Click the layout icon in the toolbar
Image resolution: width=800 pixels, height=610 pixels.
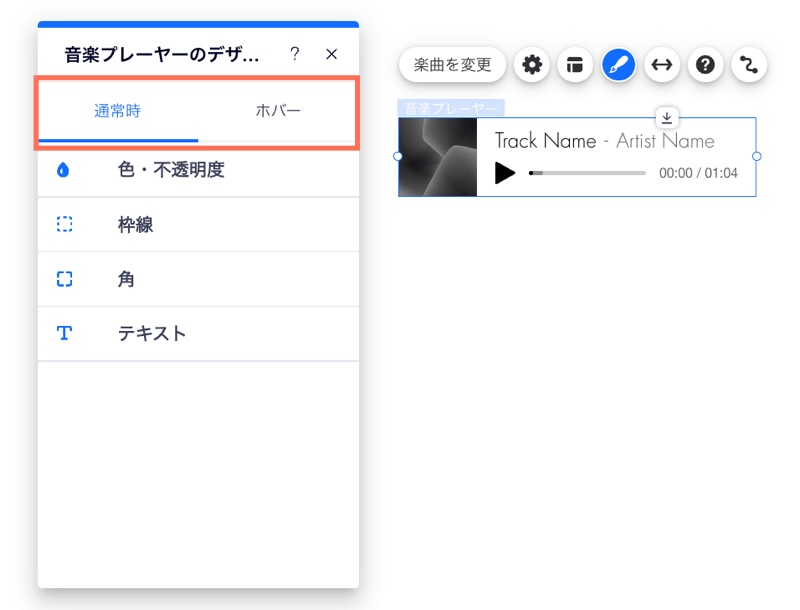pos(575,64)
